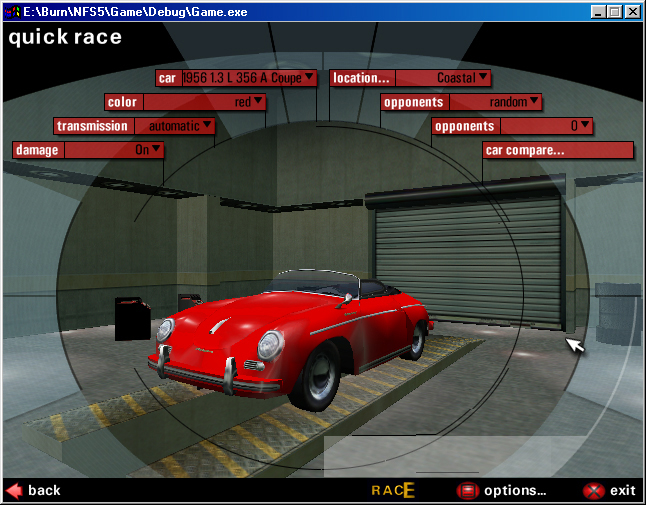The image size is (646, 505).
Task: Open the damage dropdown showing On
Action: click(114, 150)
